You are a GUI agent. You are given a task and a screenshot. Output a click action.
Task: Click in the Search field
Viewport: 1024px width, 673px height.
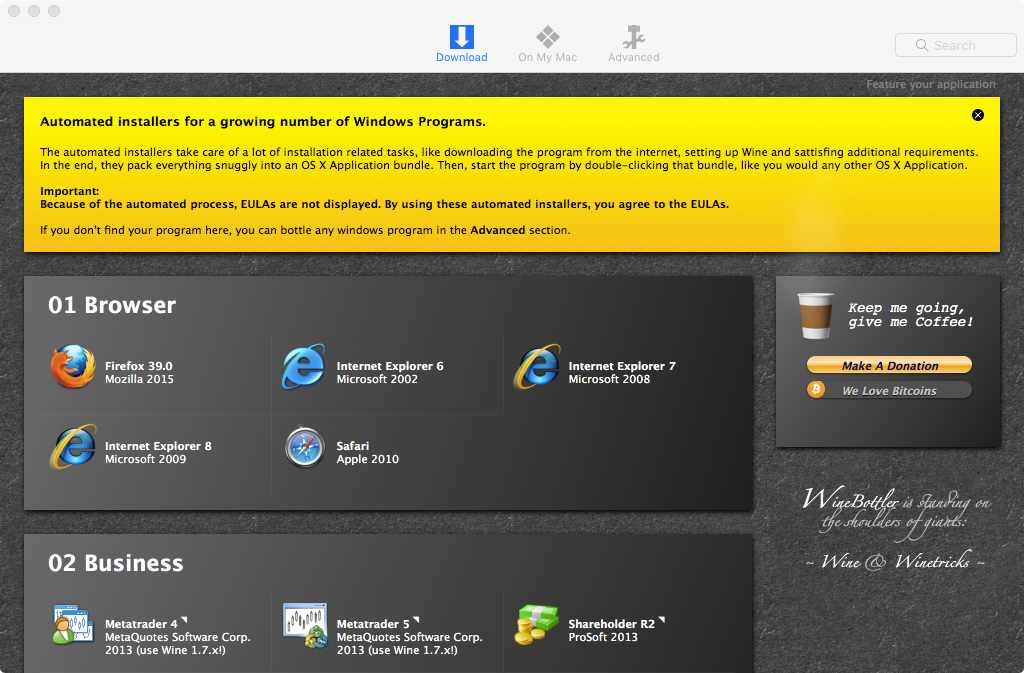pyautogui.click(x=955, y=45)
